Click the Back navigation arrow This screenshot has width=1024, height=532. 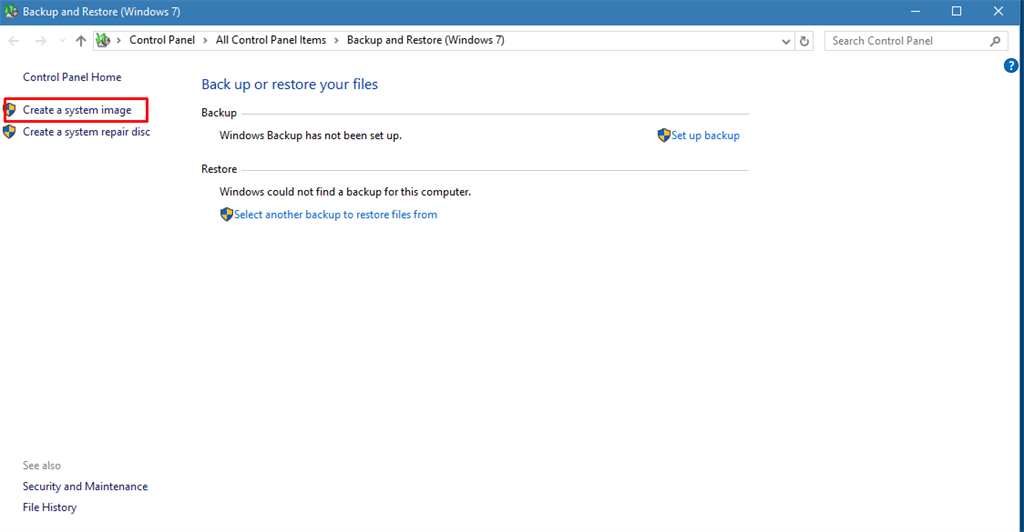point(14,41)
